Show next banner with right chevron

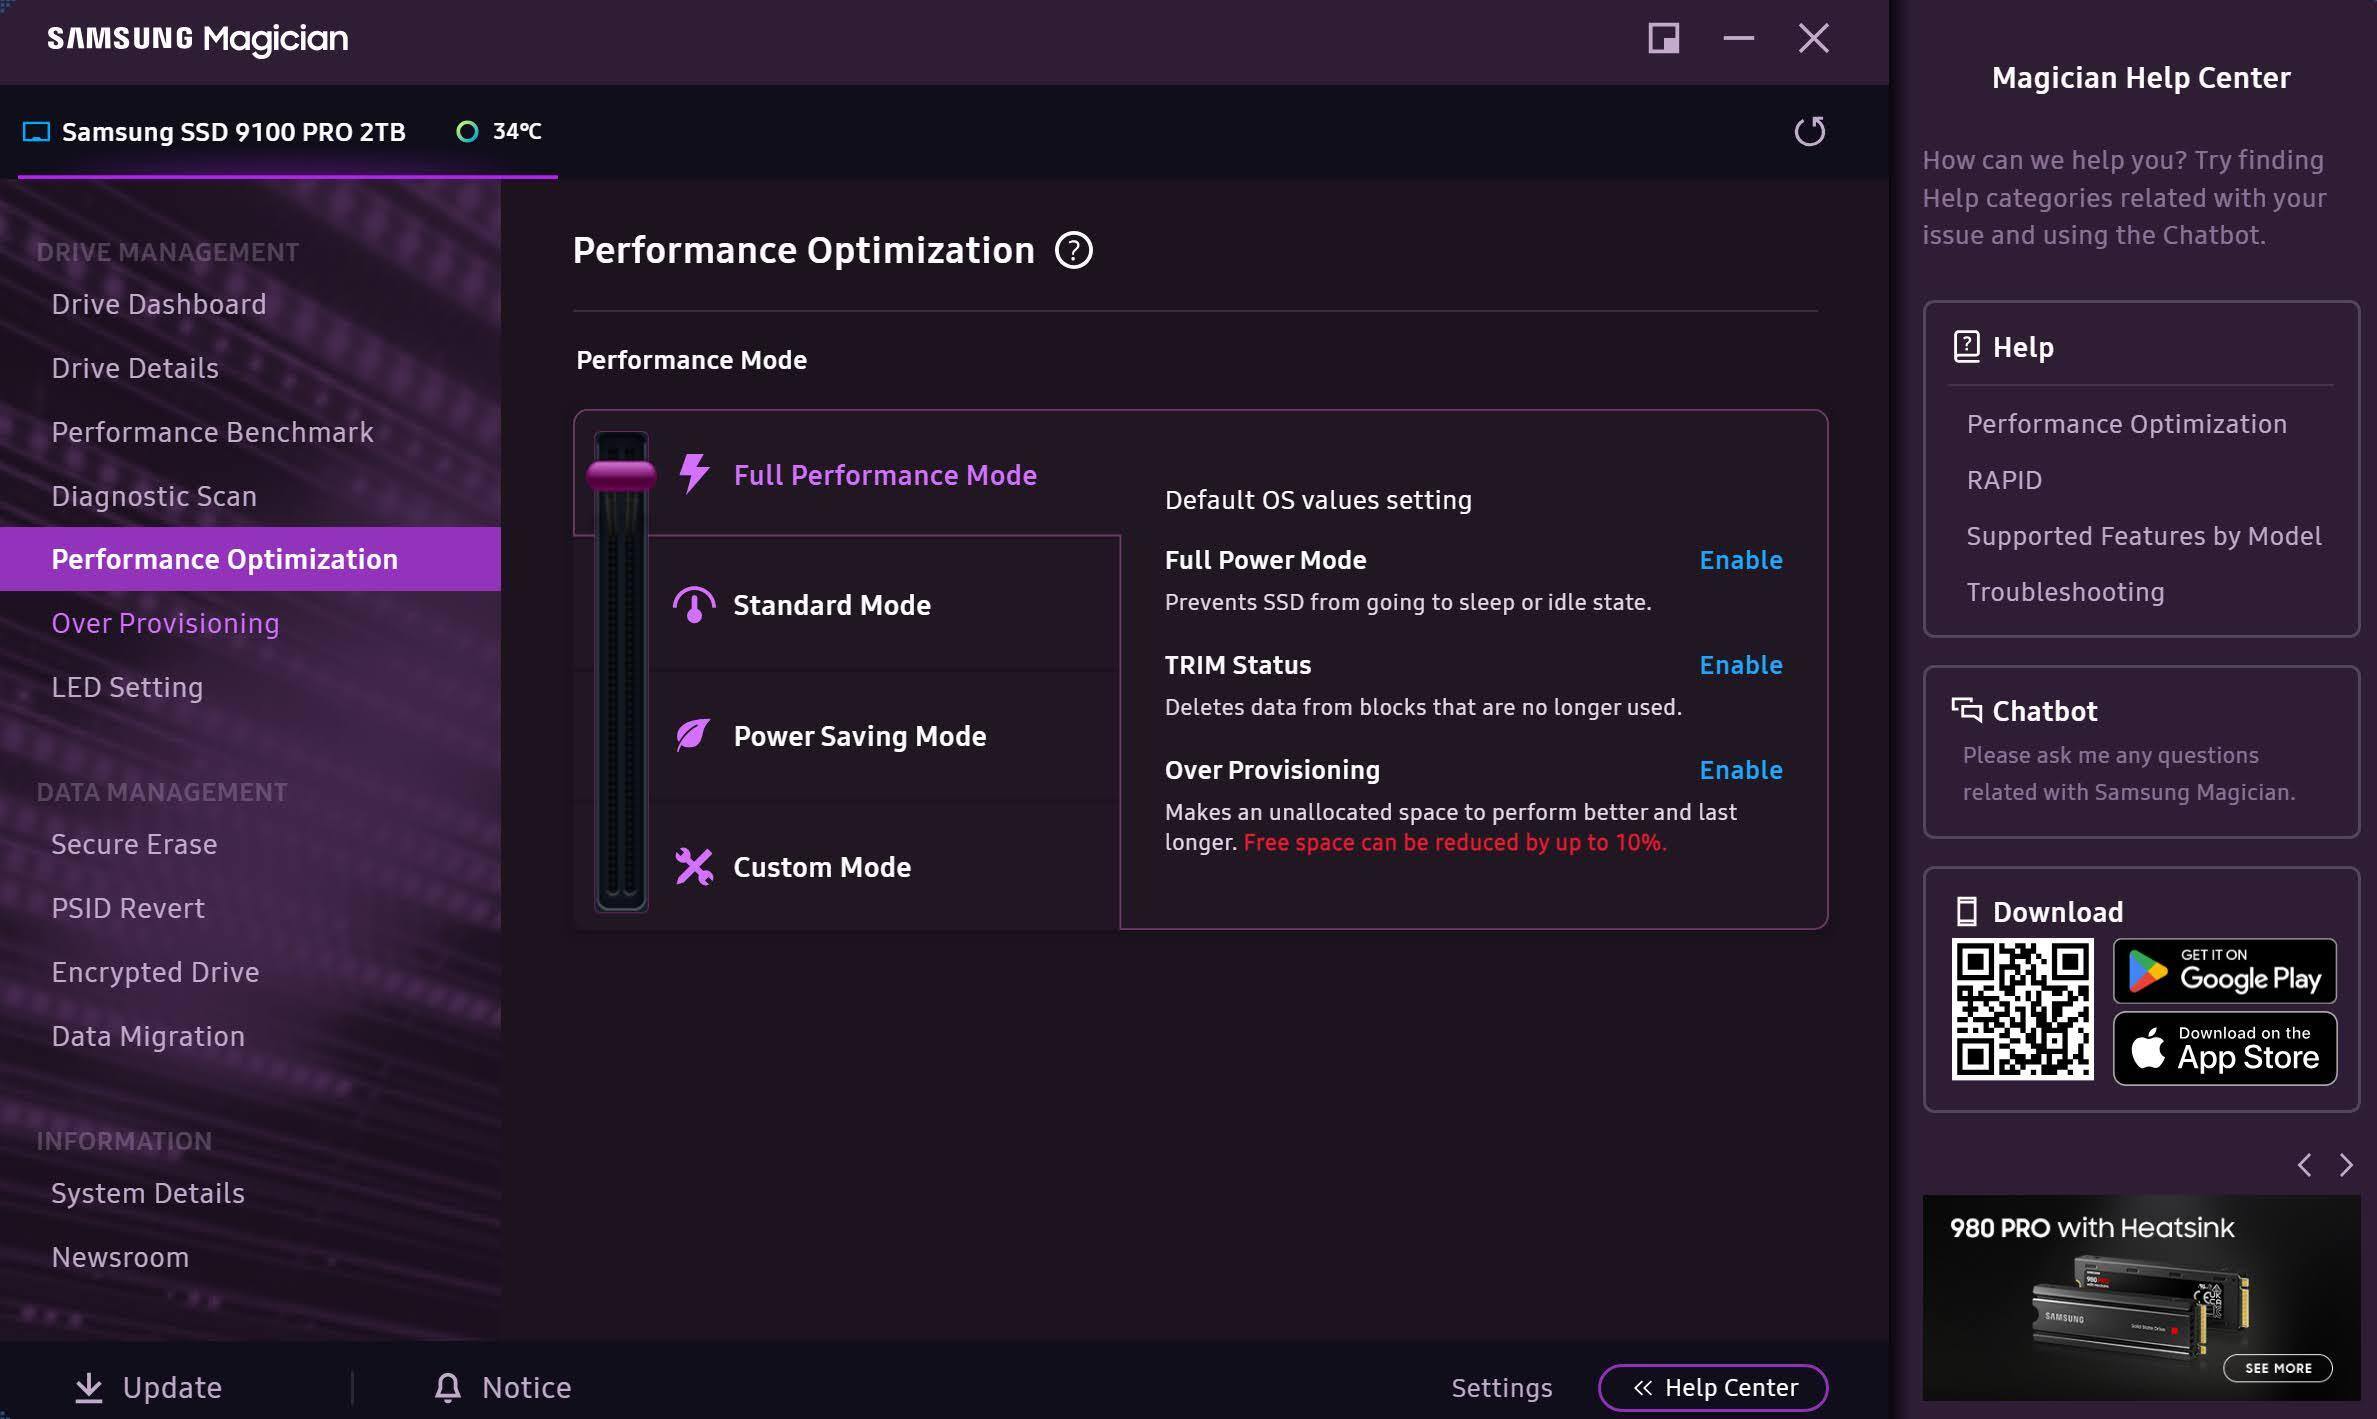pyautogui.click(x=2346, y=1165)
